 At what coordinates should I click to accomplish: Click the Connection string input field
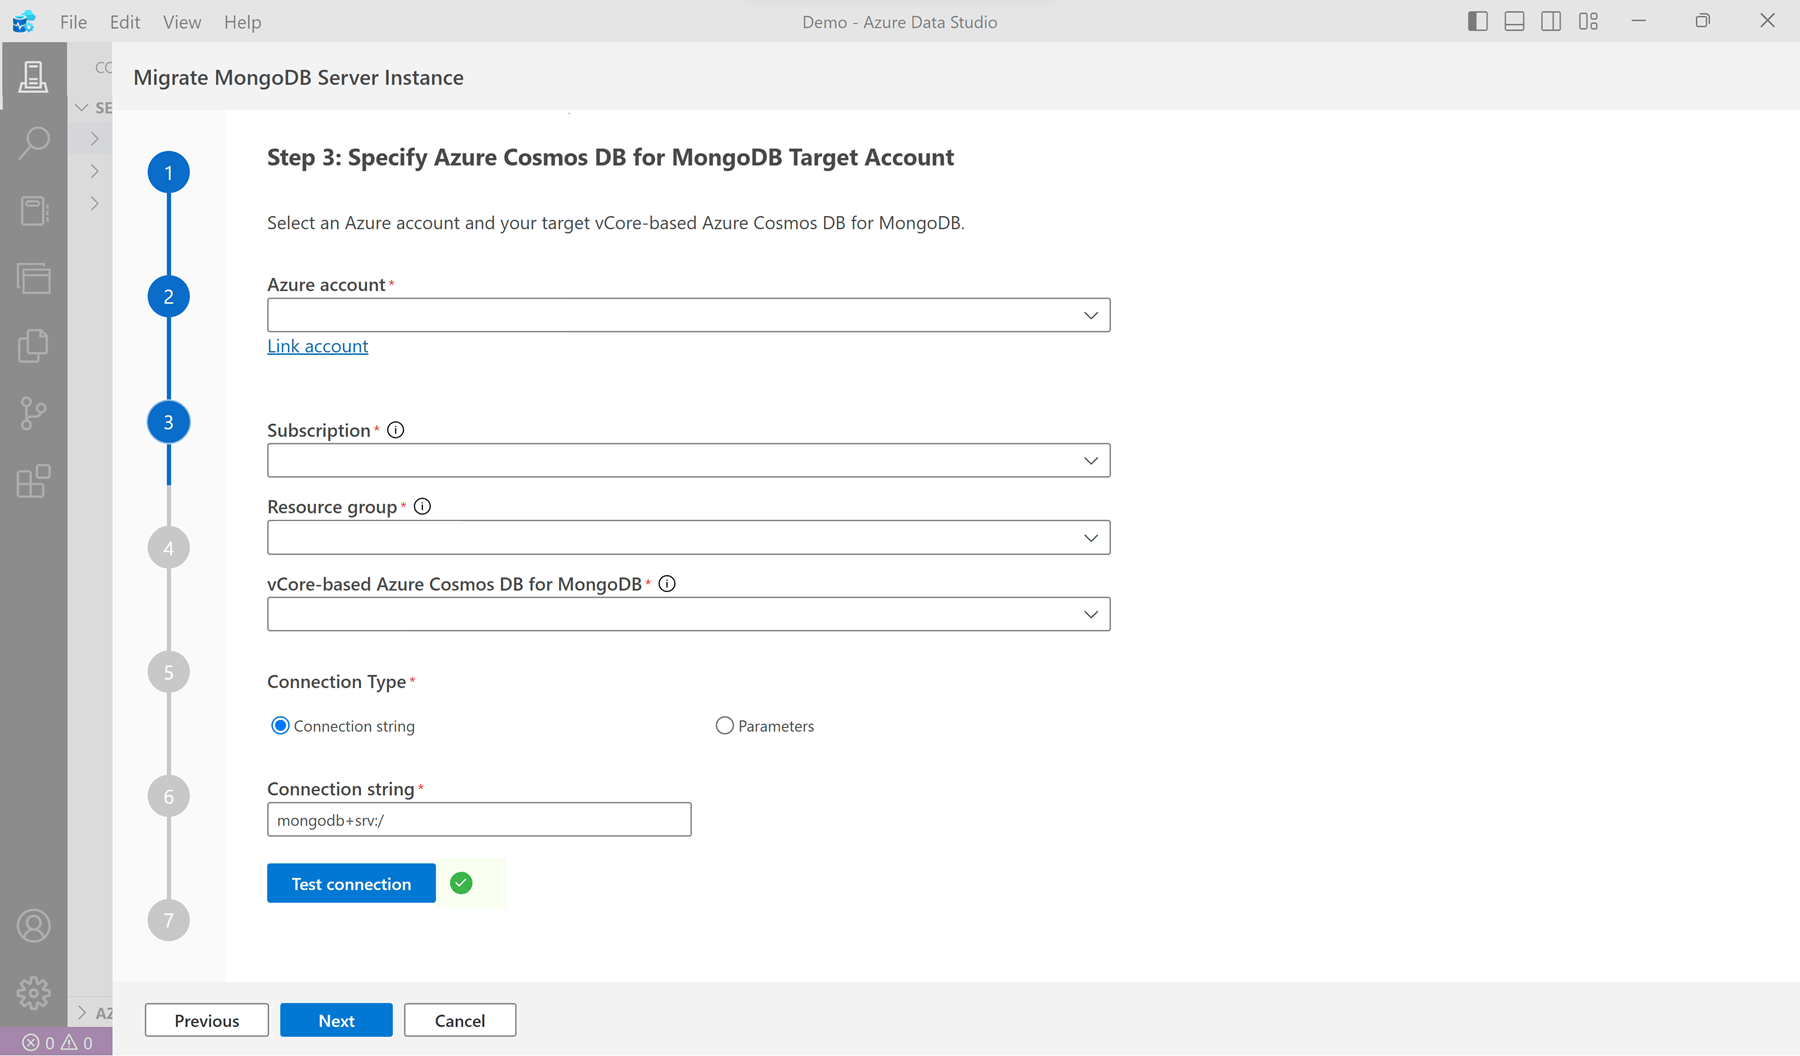(x=479, y=819)
